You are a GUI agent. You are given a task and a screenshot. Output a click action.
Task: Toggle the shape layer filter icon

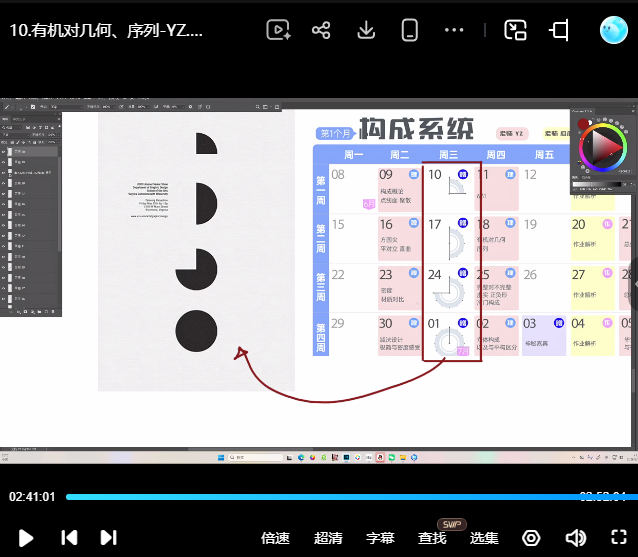point(46,127)
